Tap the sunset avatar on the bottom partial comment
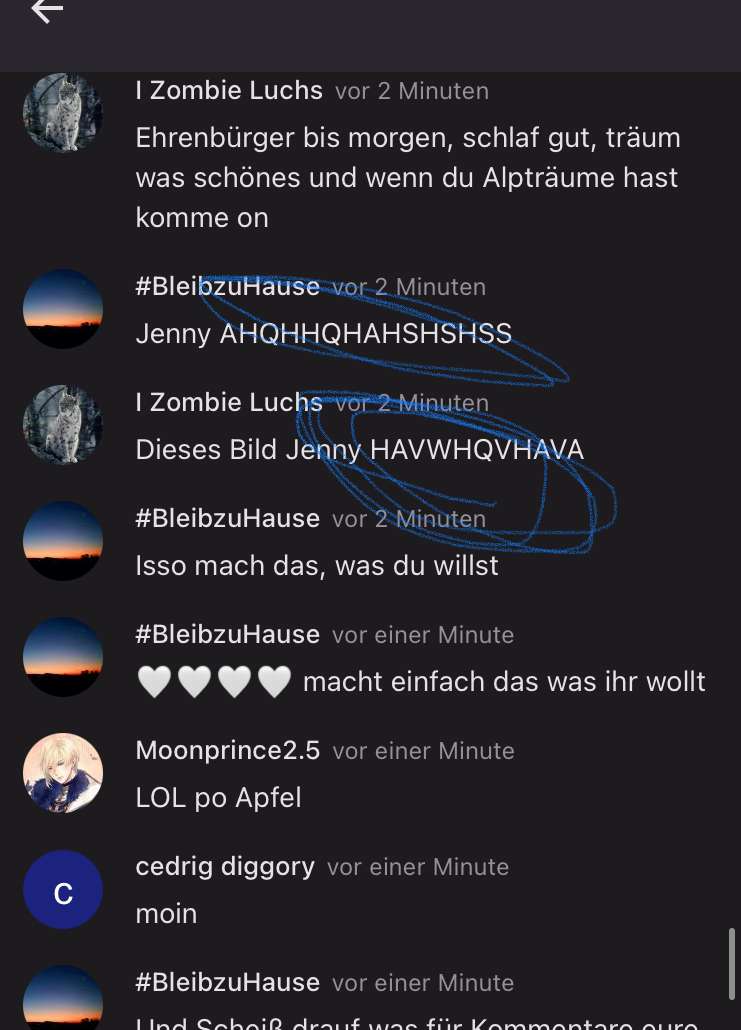Image resolution: width=741 pixels, height=1030 pixels. [x=63, y=997]
